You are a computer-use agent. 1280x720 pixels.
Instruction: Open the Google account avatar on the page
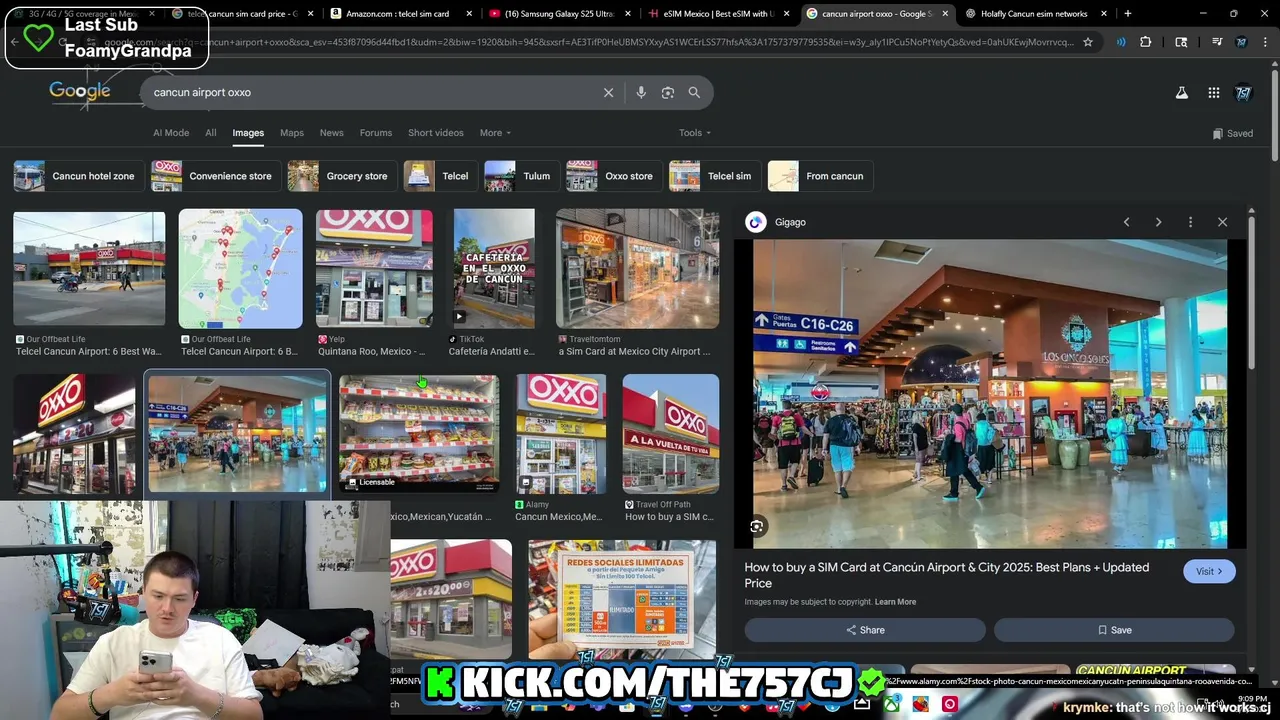(x=1243, y=92)
